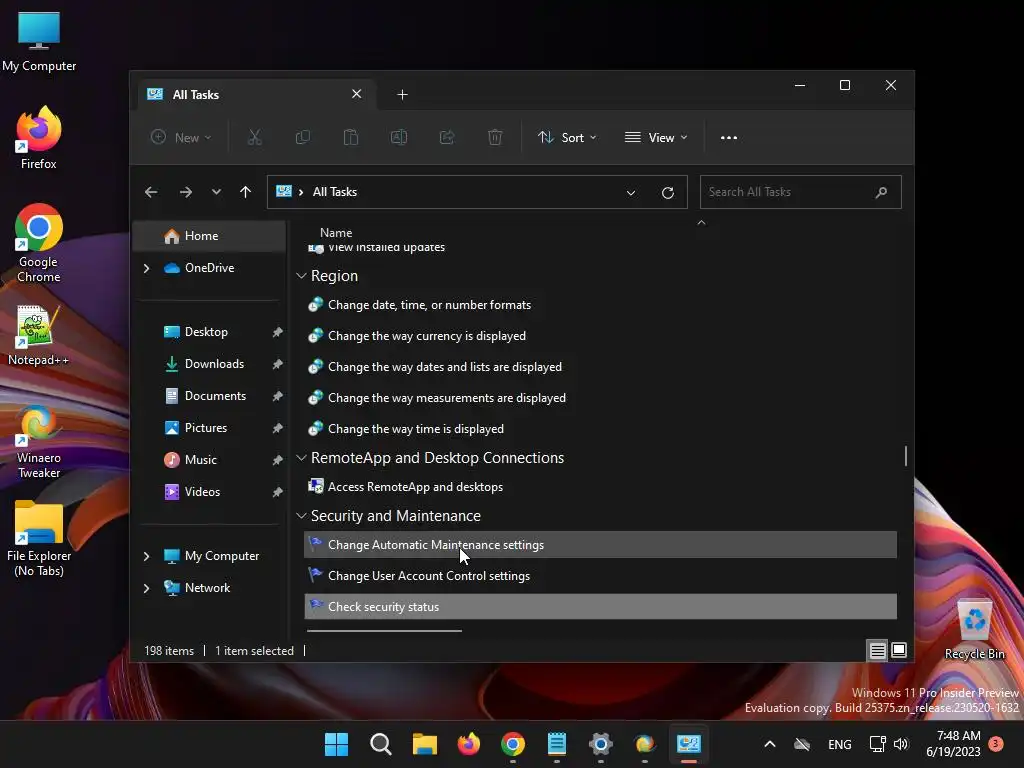
Task: Refresh the All Tasks folder
Action: pos(667,193)
